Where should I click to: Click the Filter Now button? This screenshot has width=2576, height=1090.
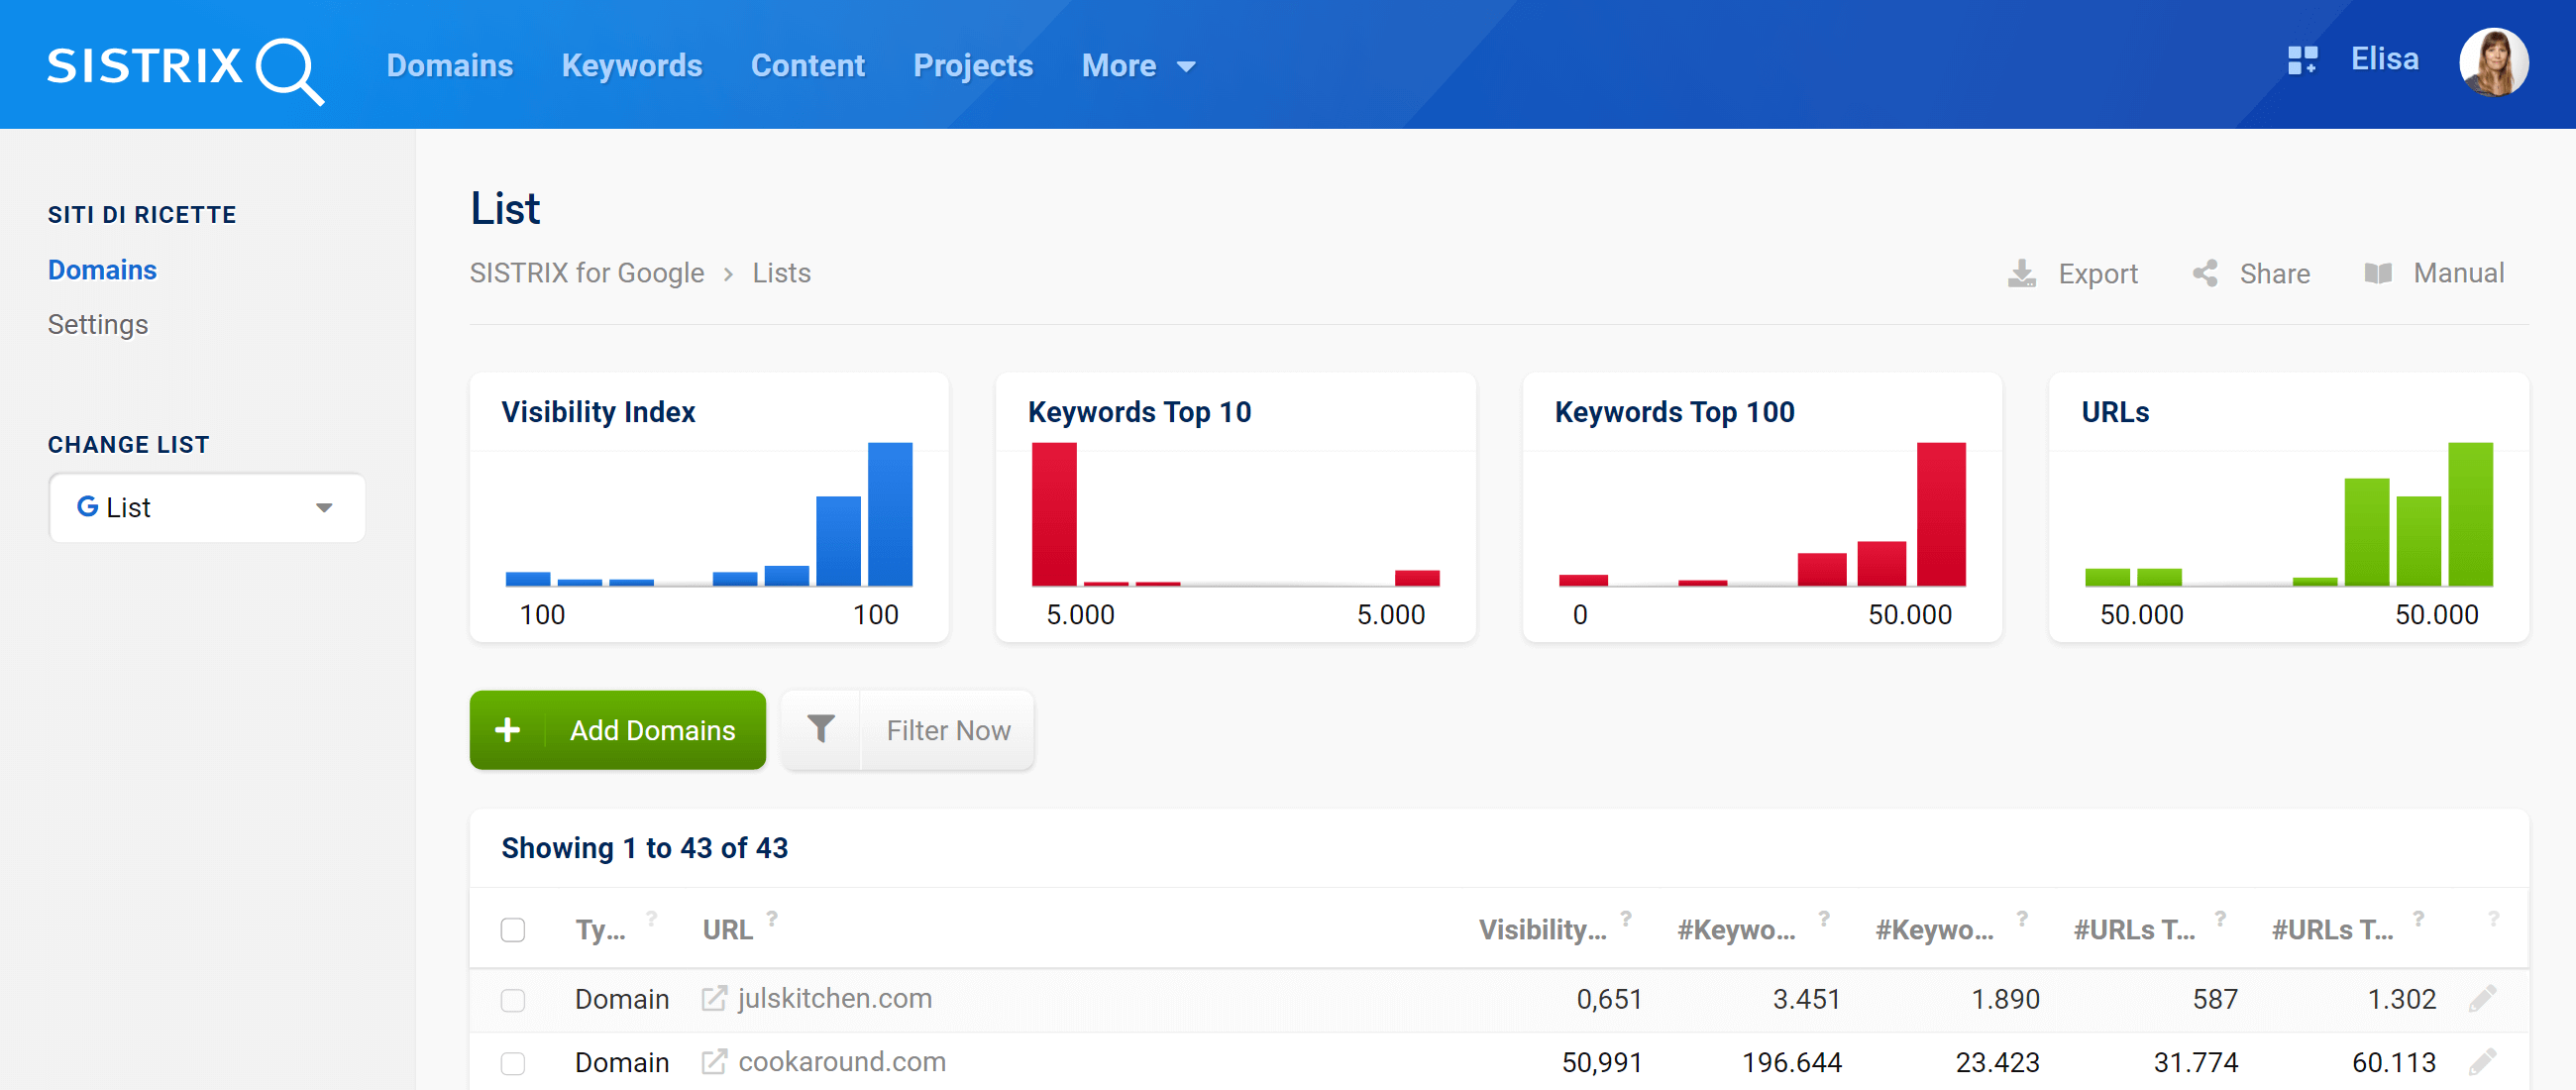click(x=907, y=730)
